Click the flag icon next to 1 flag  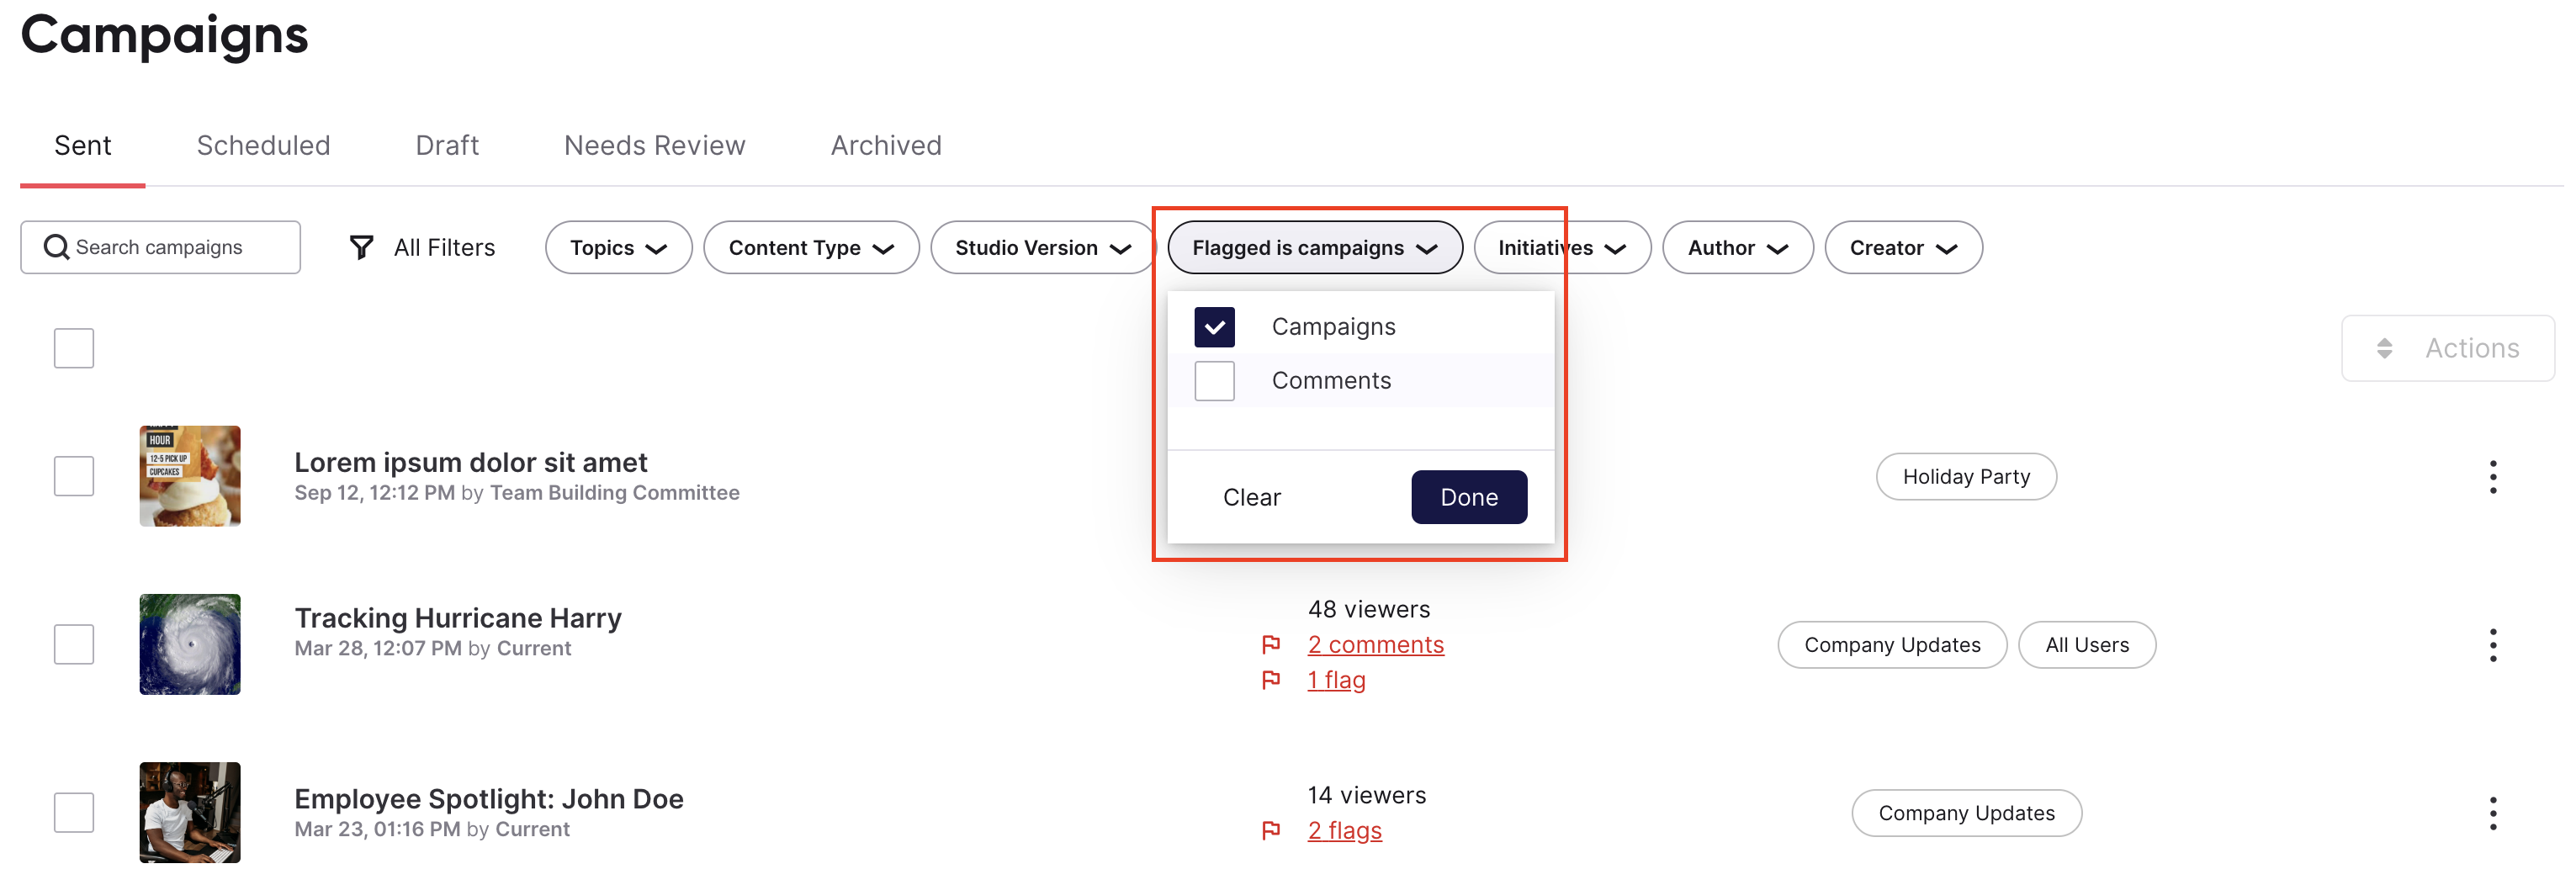pos(1271,680)
